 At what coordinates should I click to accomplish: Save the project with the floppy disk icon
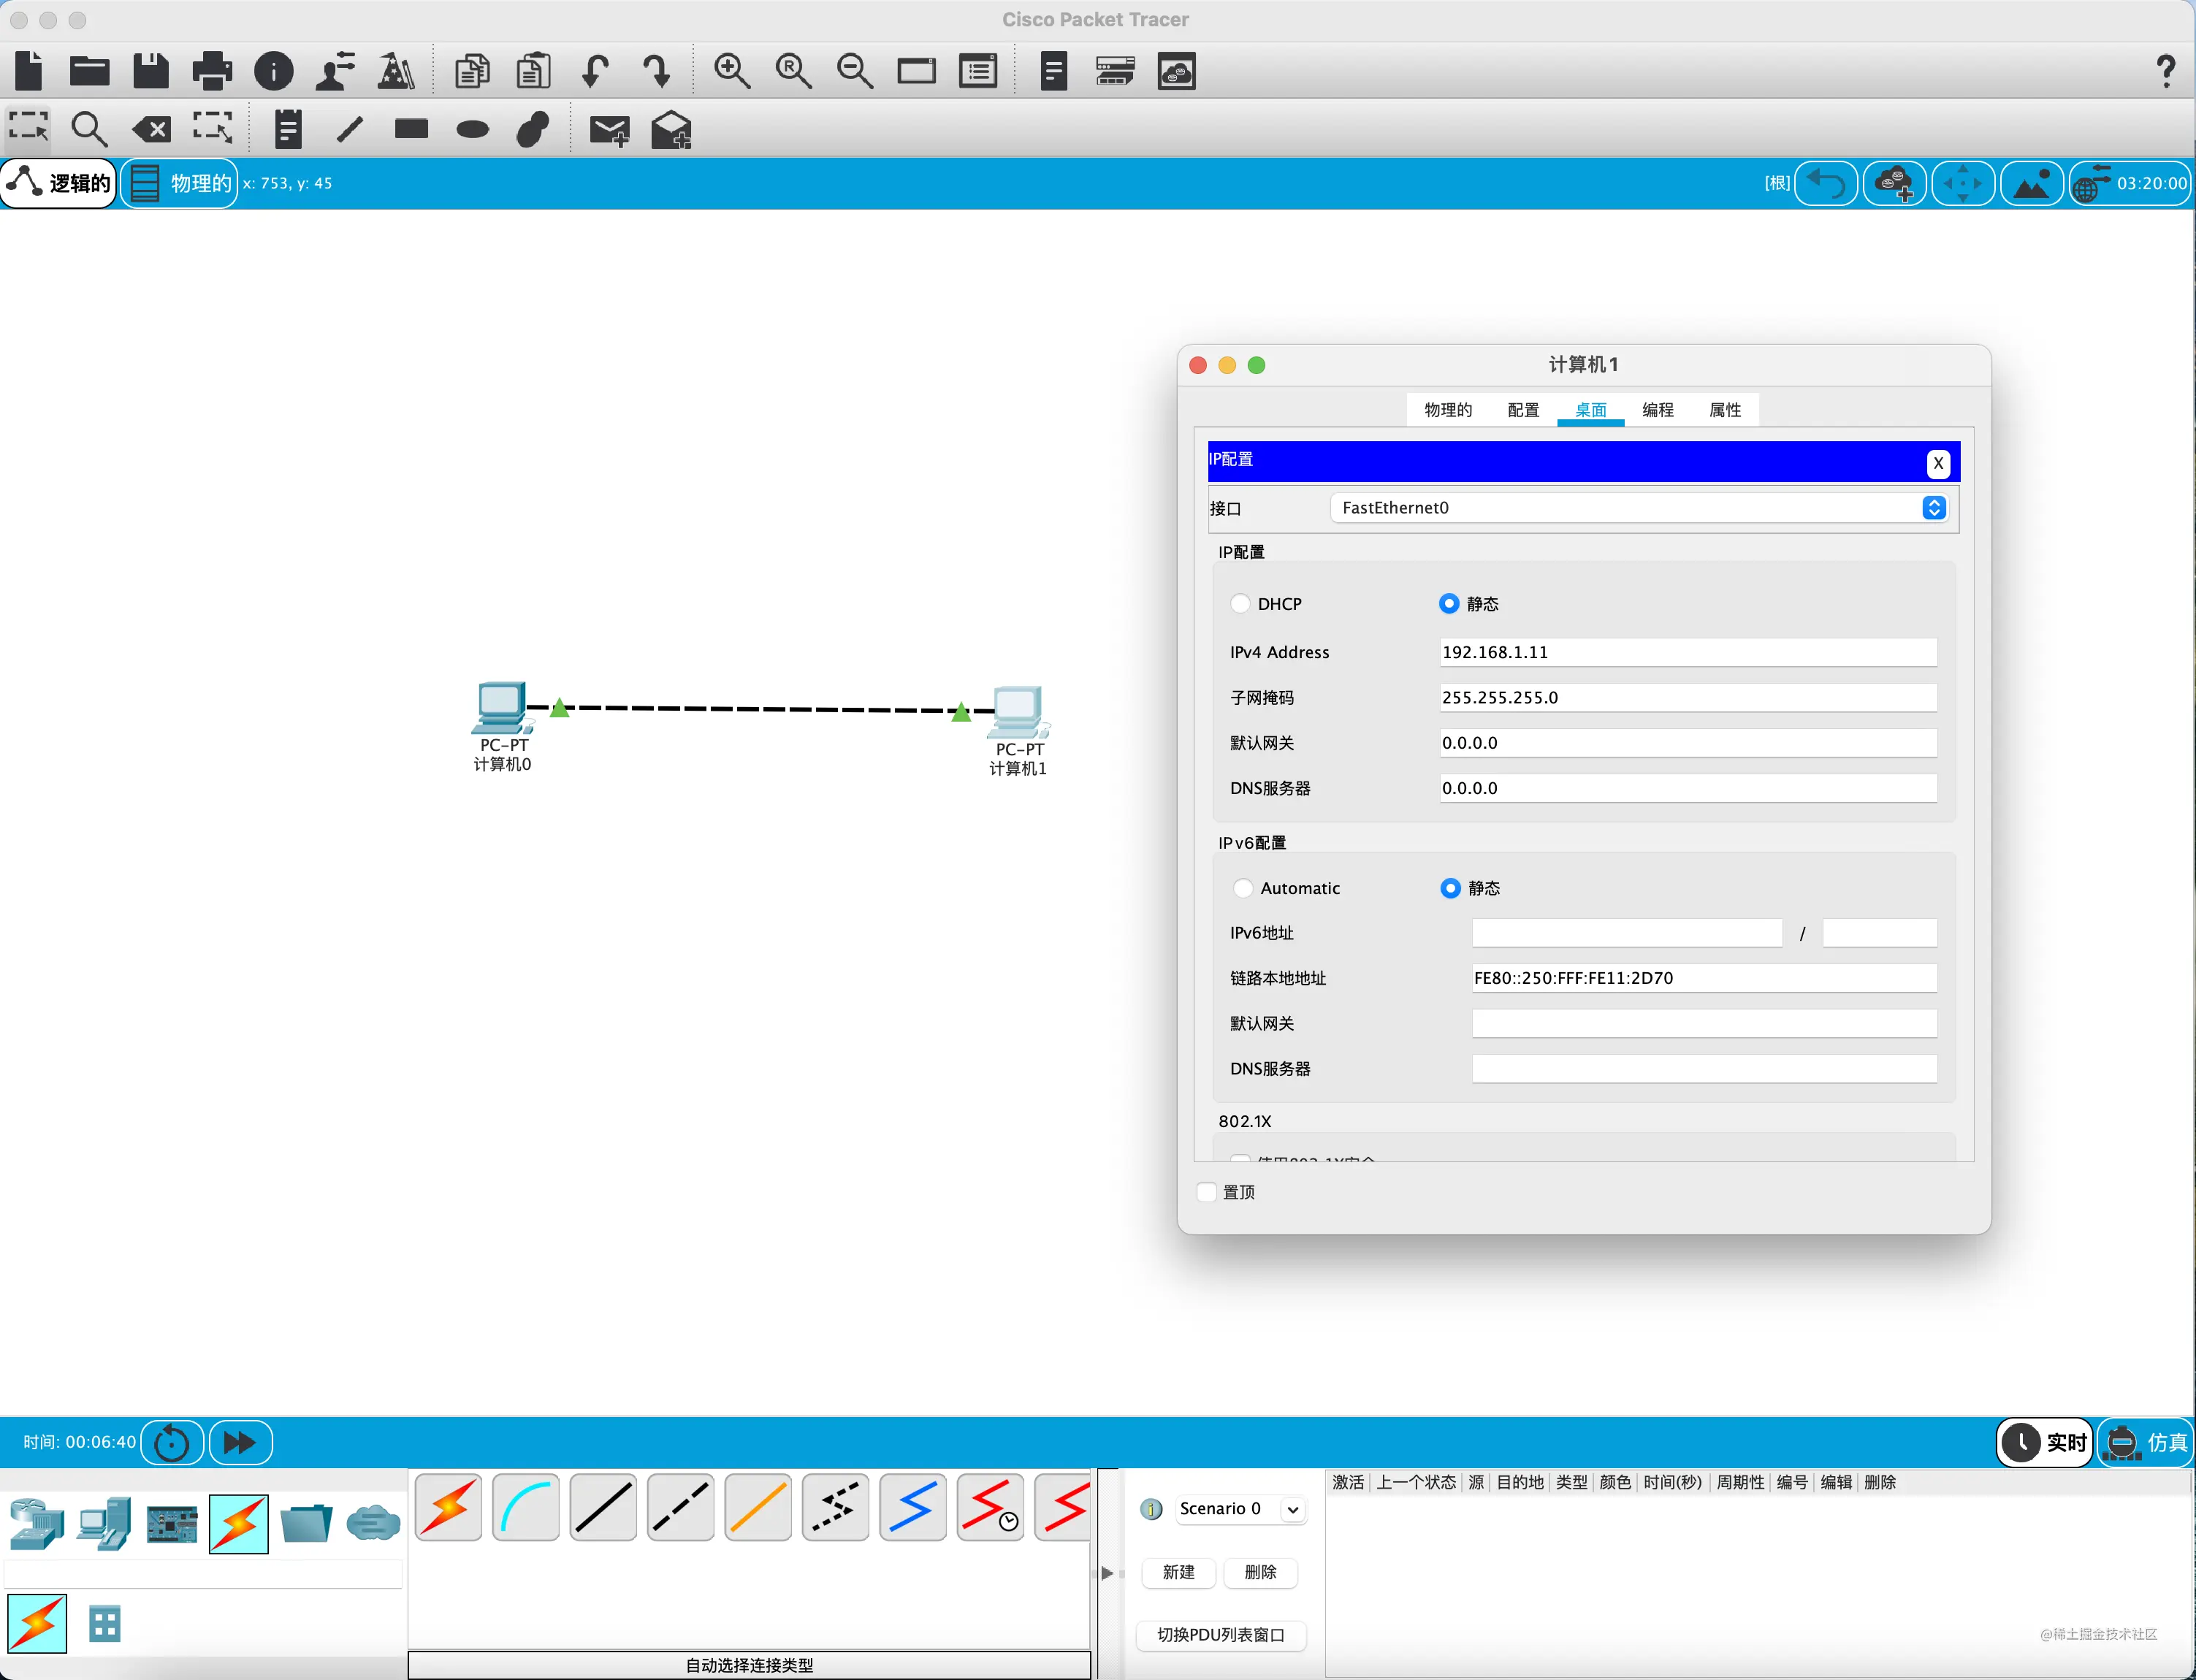[x=151, y=71]
